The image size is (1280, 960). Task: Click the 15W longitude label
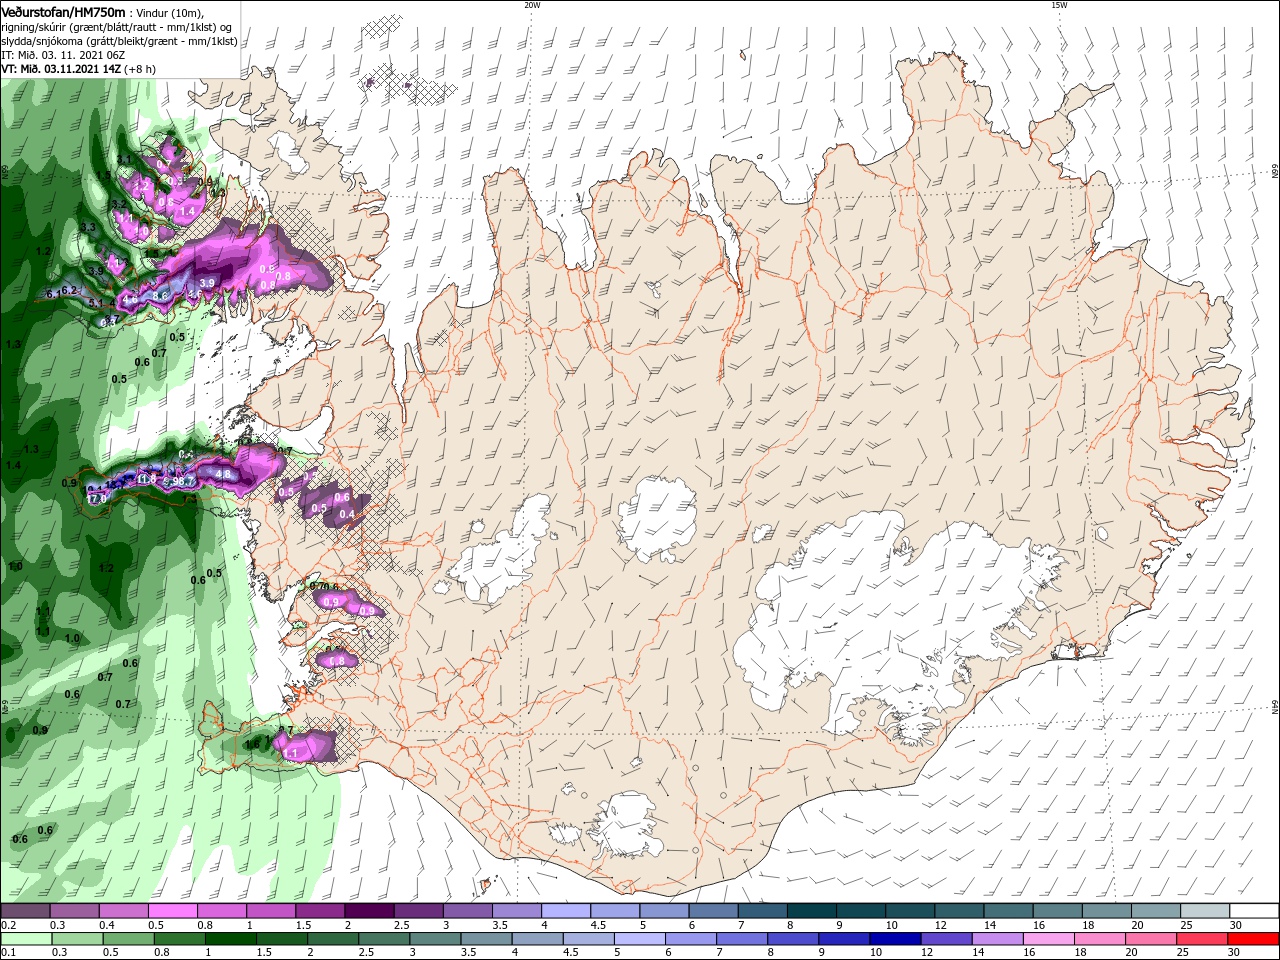(1059, 5)
